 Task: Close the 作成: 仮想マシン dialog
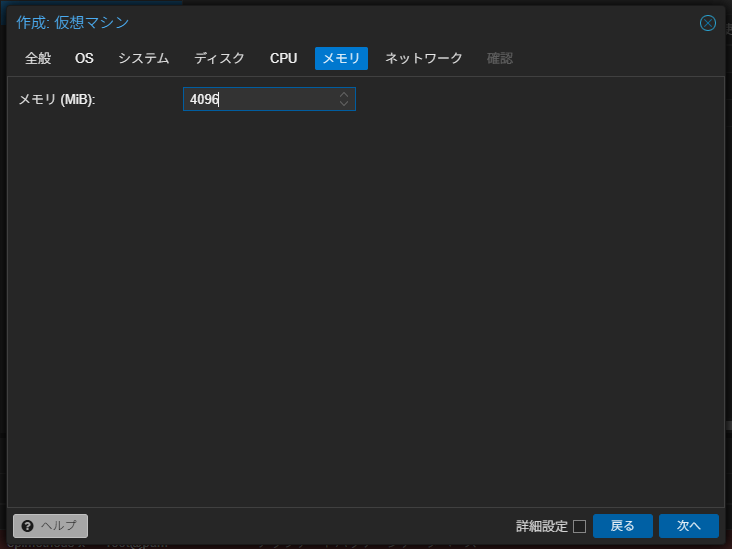(x=707, y=23)
